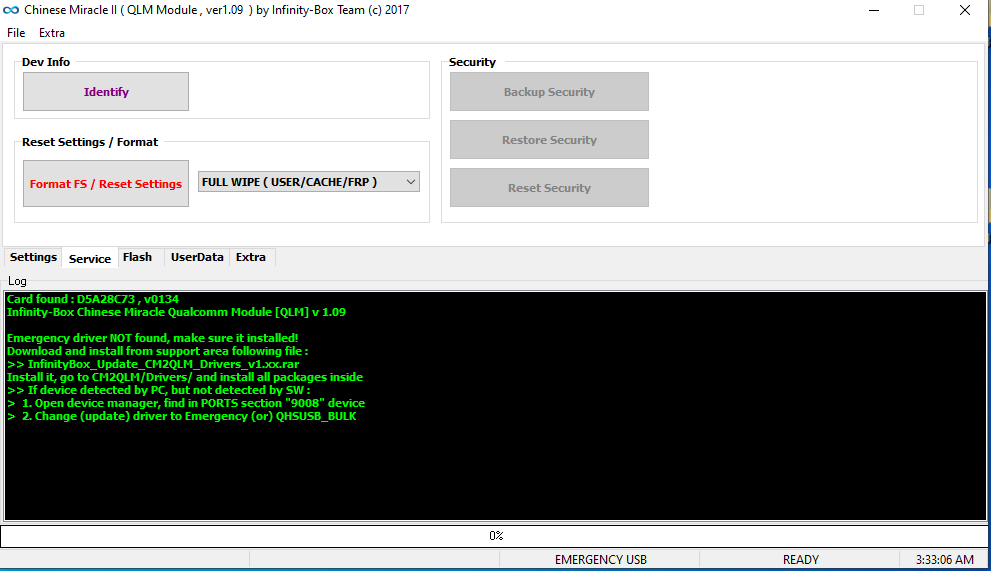Click the Backup Security button
Screen dimensions: 991x571
[549, 92]
